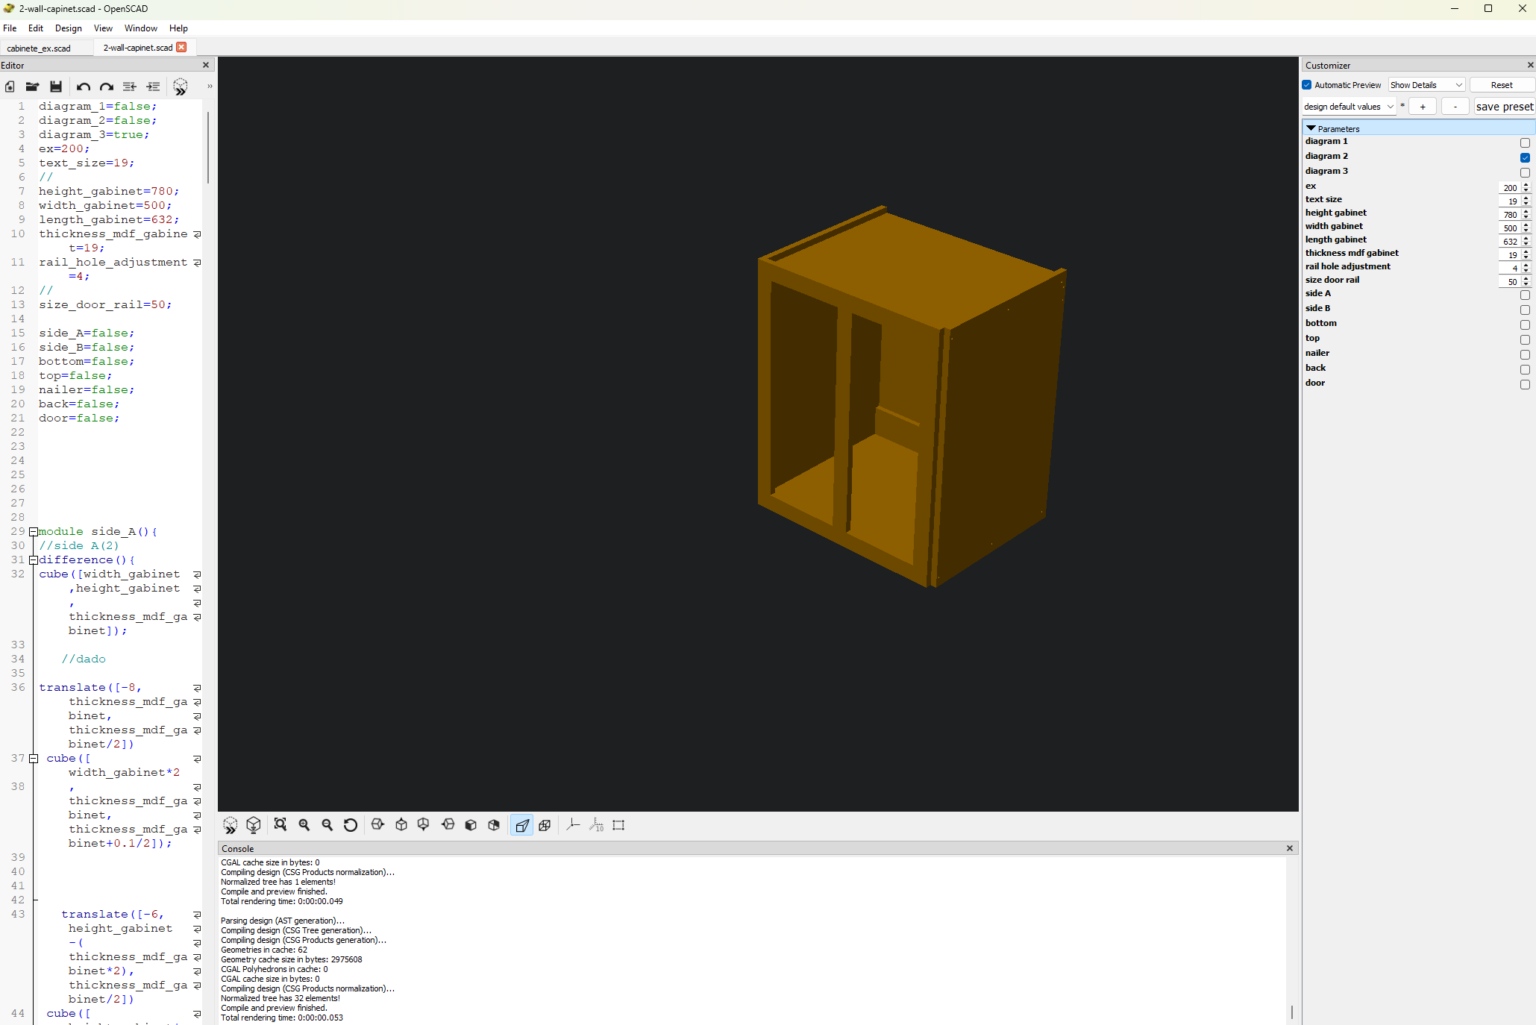Screen dimensions: 1536x1025
Task: Open the Window menu
Action: click(x=141, y=28)
